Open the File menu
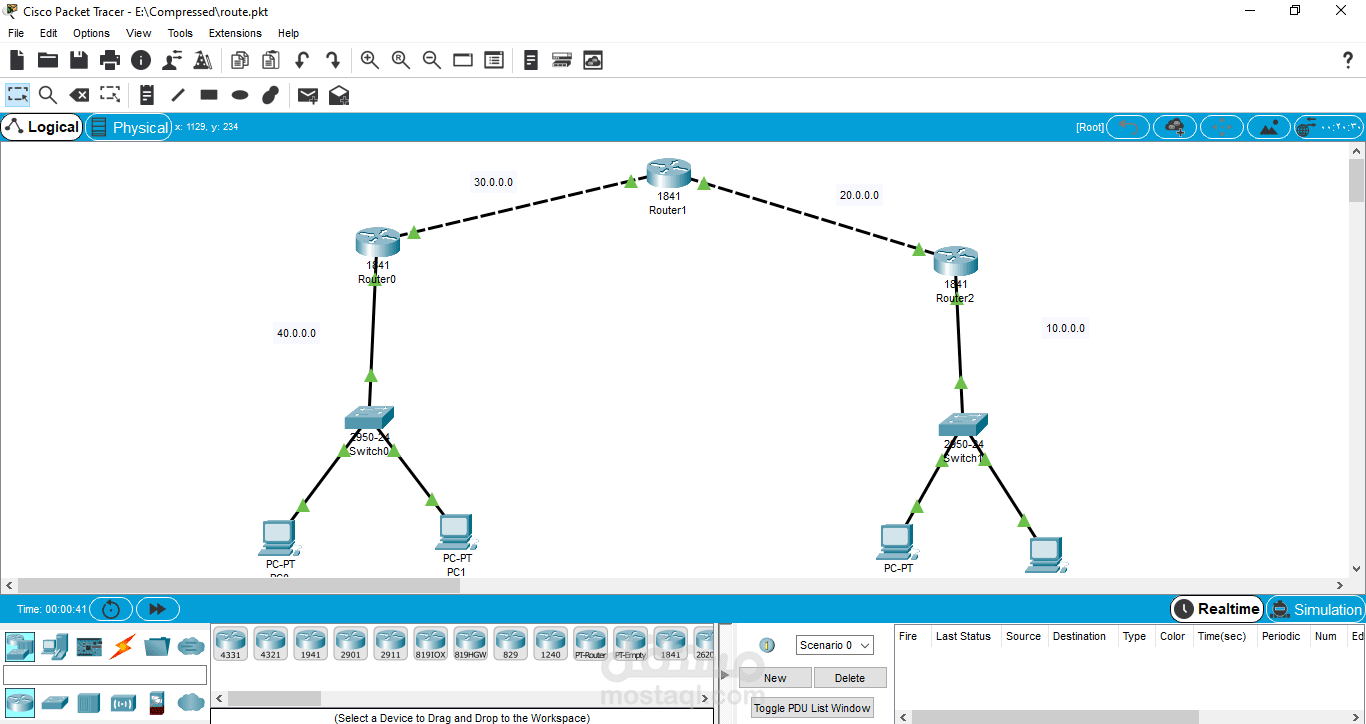Image resolution: width=1366 pixels, height=724 pixels. (16, 33)
